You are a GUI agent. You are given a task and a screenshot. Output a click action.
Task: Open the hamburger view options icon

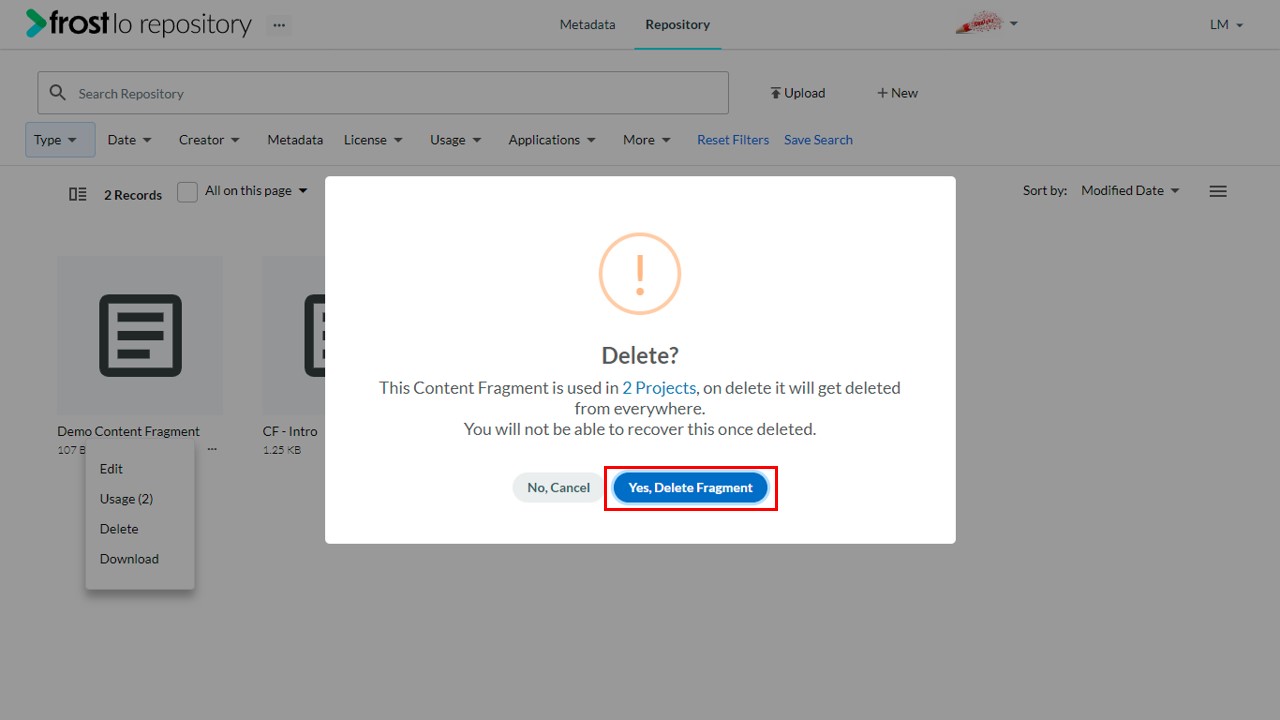(x=1218, y=191)
